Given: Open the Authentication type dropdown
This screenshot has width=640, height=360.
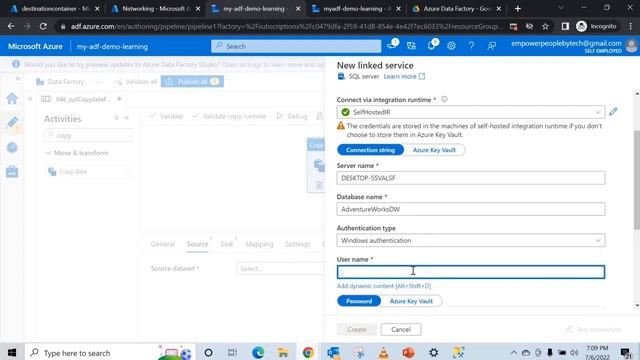Looking at the screenshot, I should (x=471, y=240).
